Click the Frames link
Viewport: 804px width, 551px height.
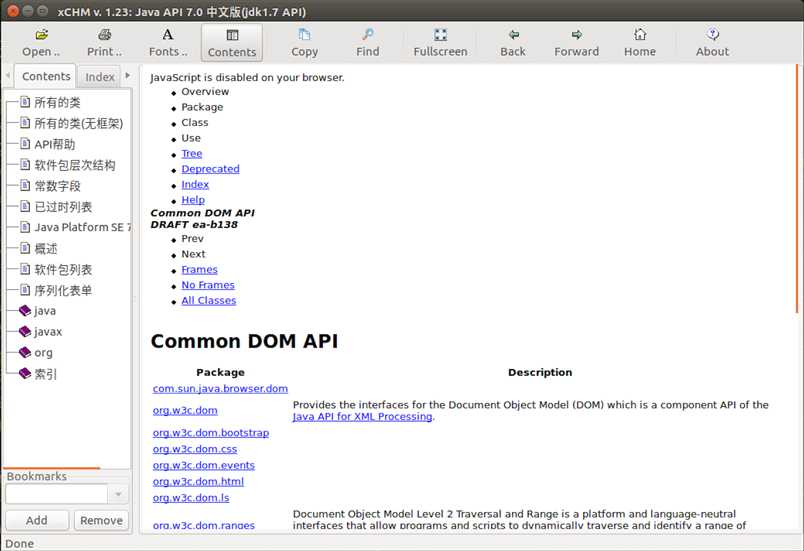tap(199, 270)
